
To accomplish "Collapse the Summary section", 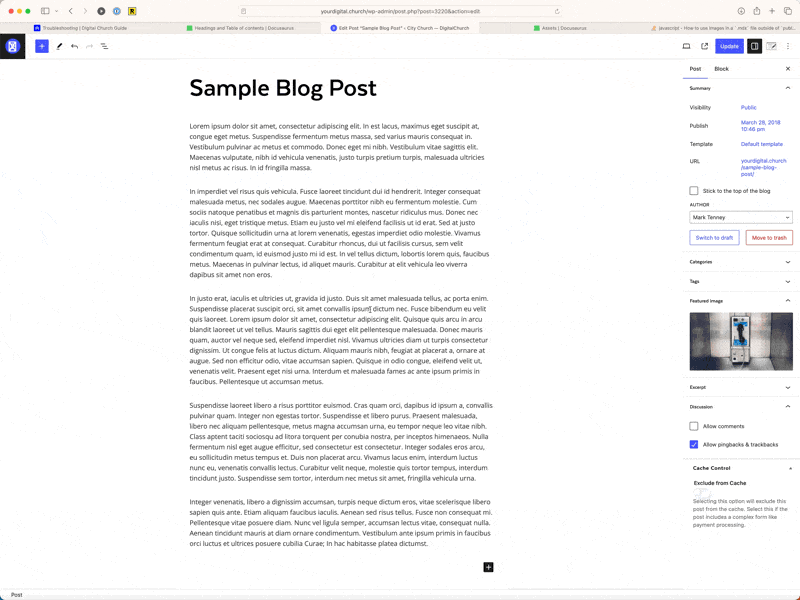I will coord(788,88).
